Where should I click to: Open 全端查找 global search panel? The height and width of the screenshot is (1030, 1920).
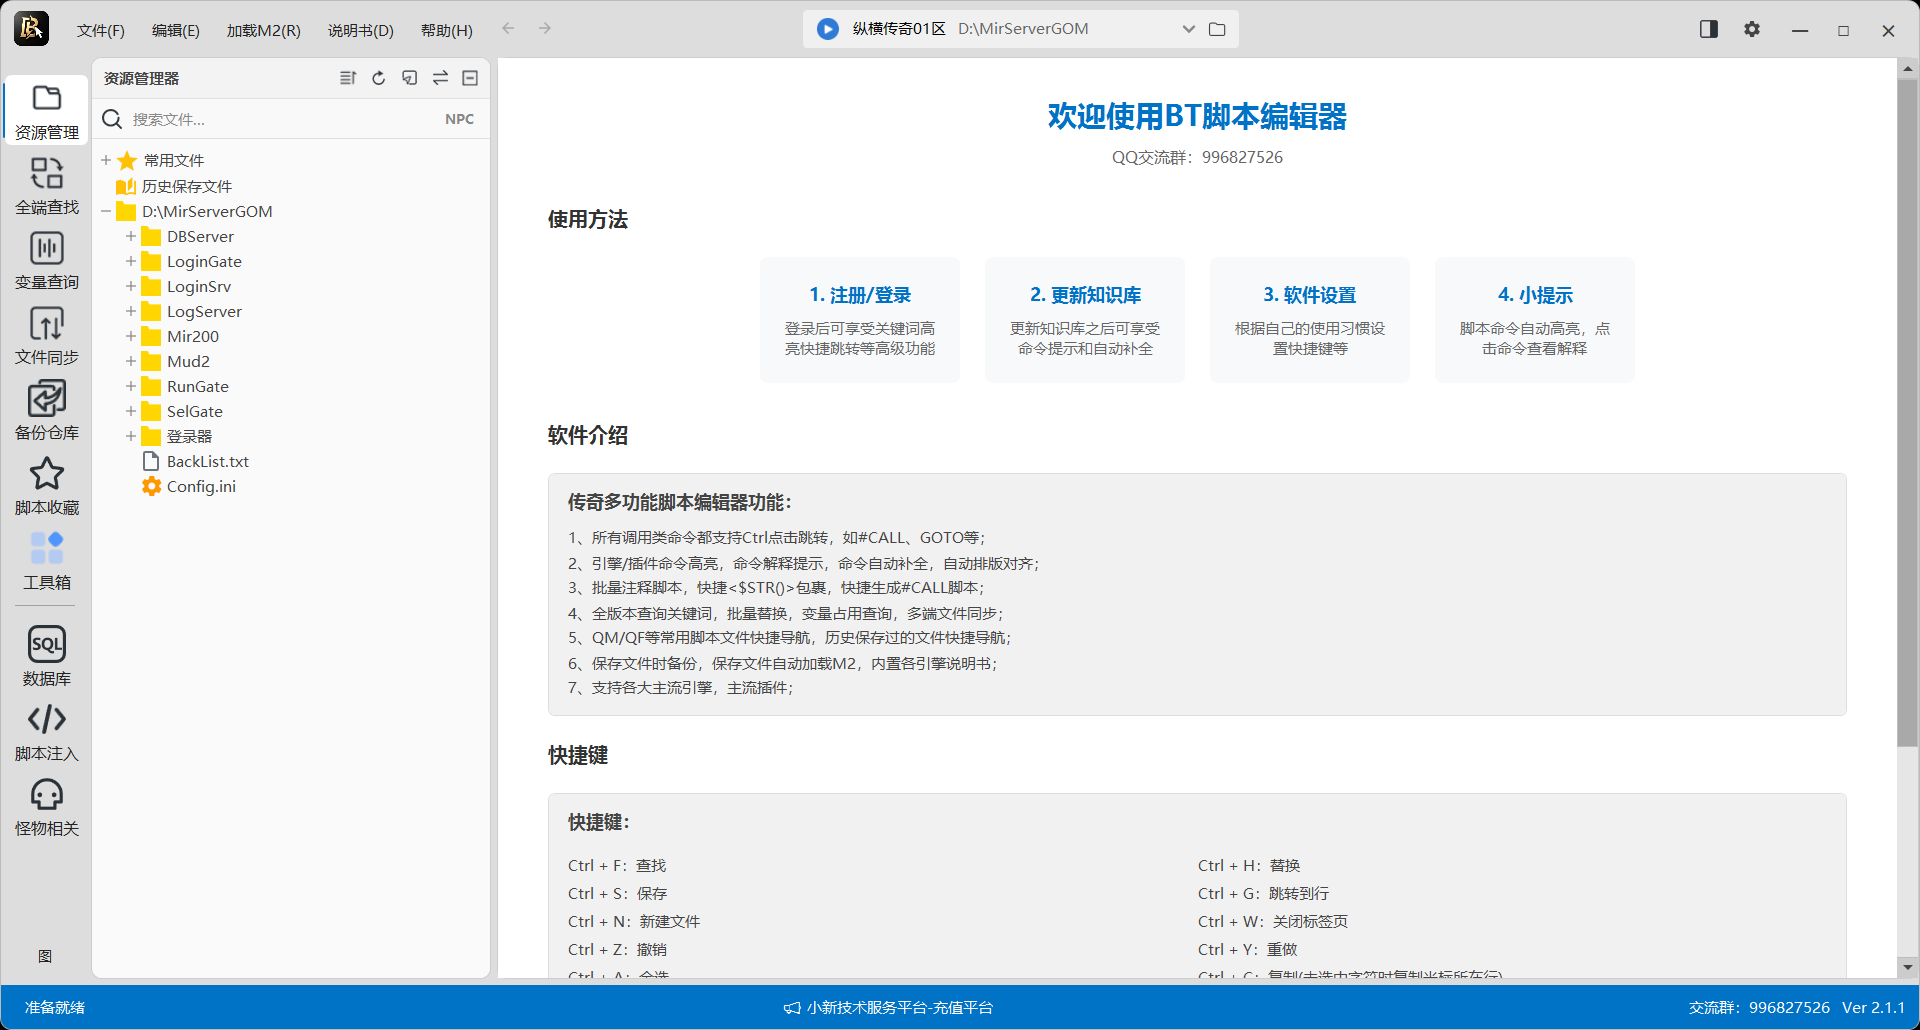[46, 186]
